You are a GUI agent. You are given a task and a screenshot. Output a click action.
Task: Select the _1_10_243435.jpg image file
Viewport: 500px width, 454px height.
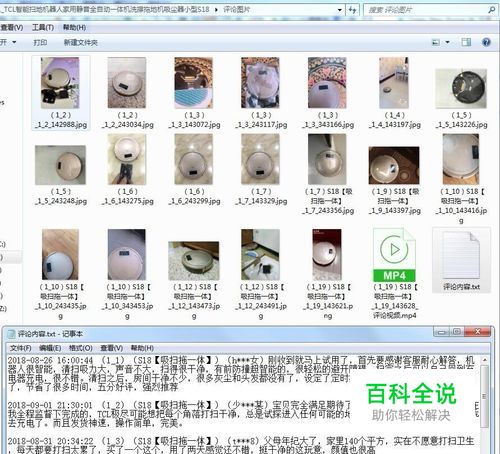pos(60,254)
